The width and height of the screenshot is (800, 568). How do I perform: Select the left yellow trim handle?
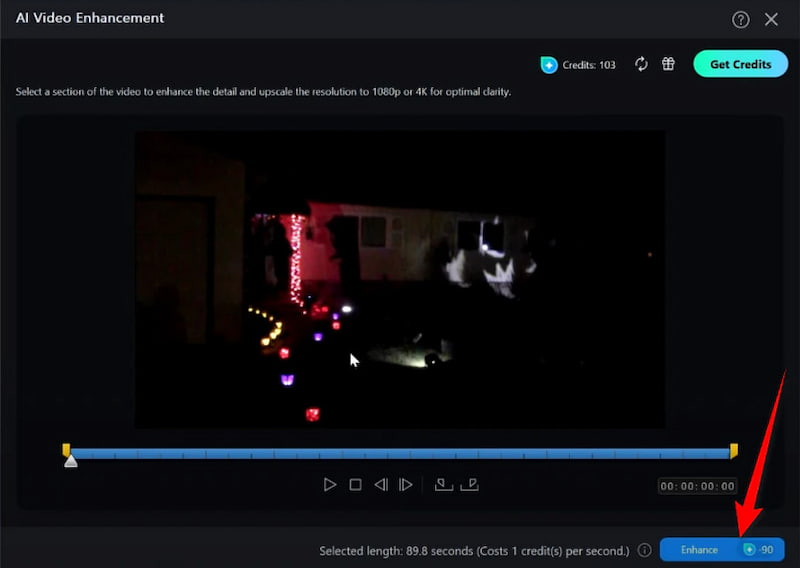[66, 450]
